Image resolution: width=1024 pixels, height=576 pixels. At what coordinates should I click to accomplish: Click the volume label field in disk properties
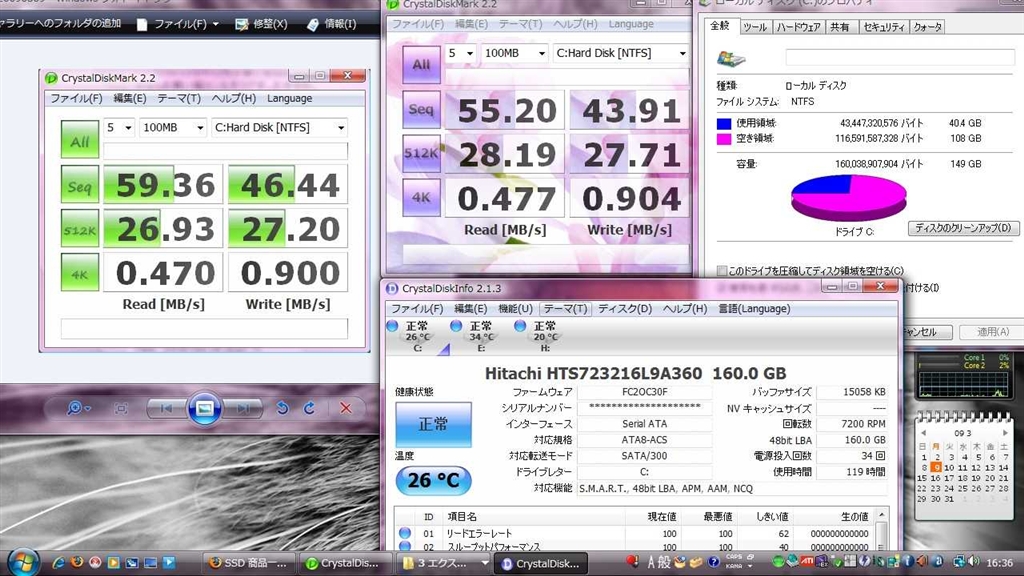900,57
